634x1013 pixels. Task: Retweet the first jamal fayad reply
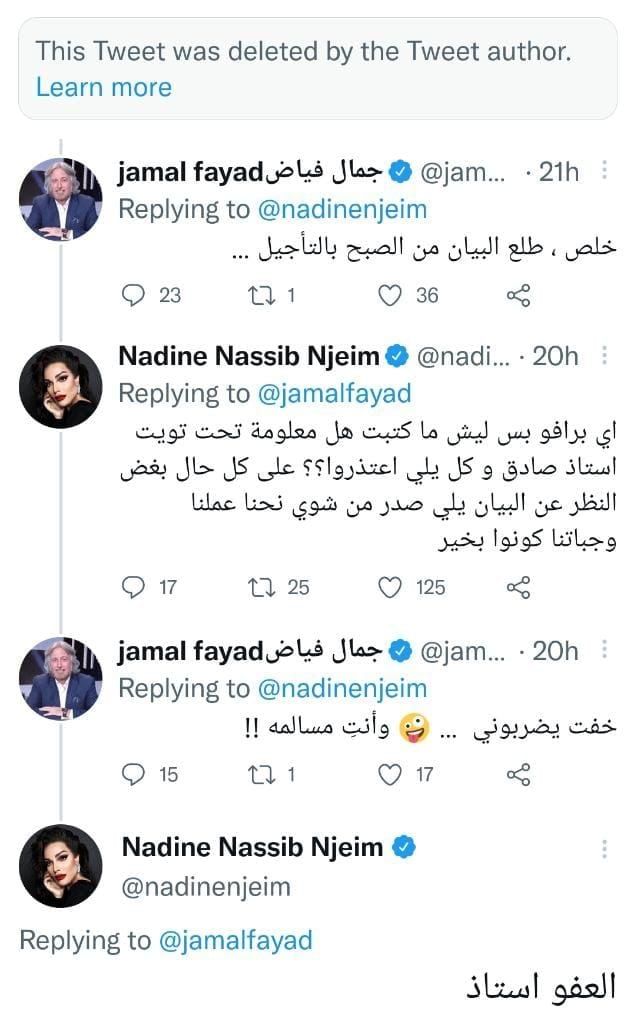point(262,295)
